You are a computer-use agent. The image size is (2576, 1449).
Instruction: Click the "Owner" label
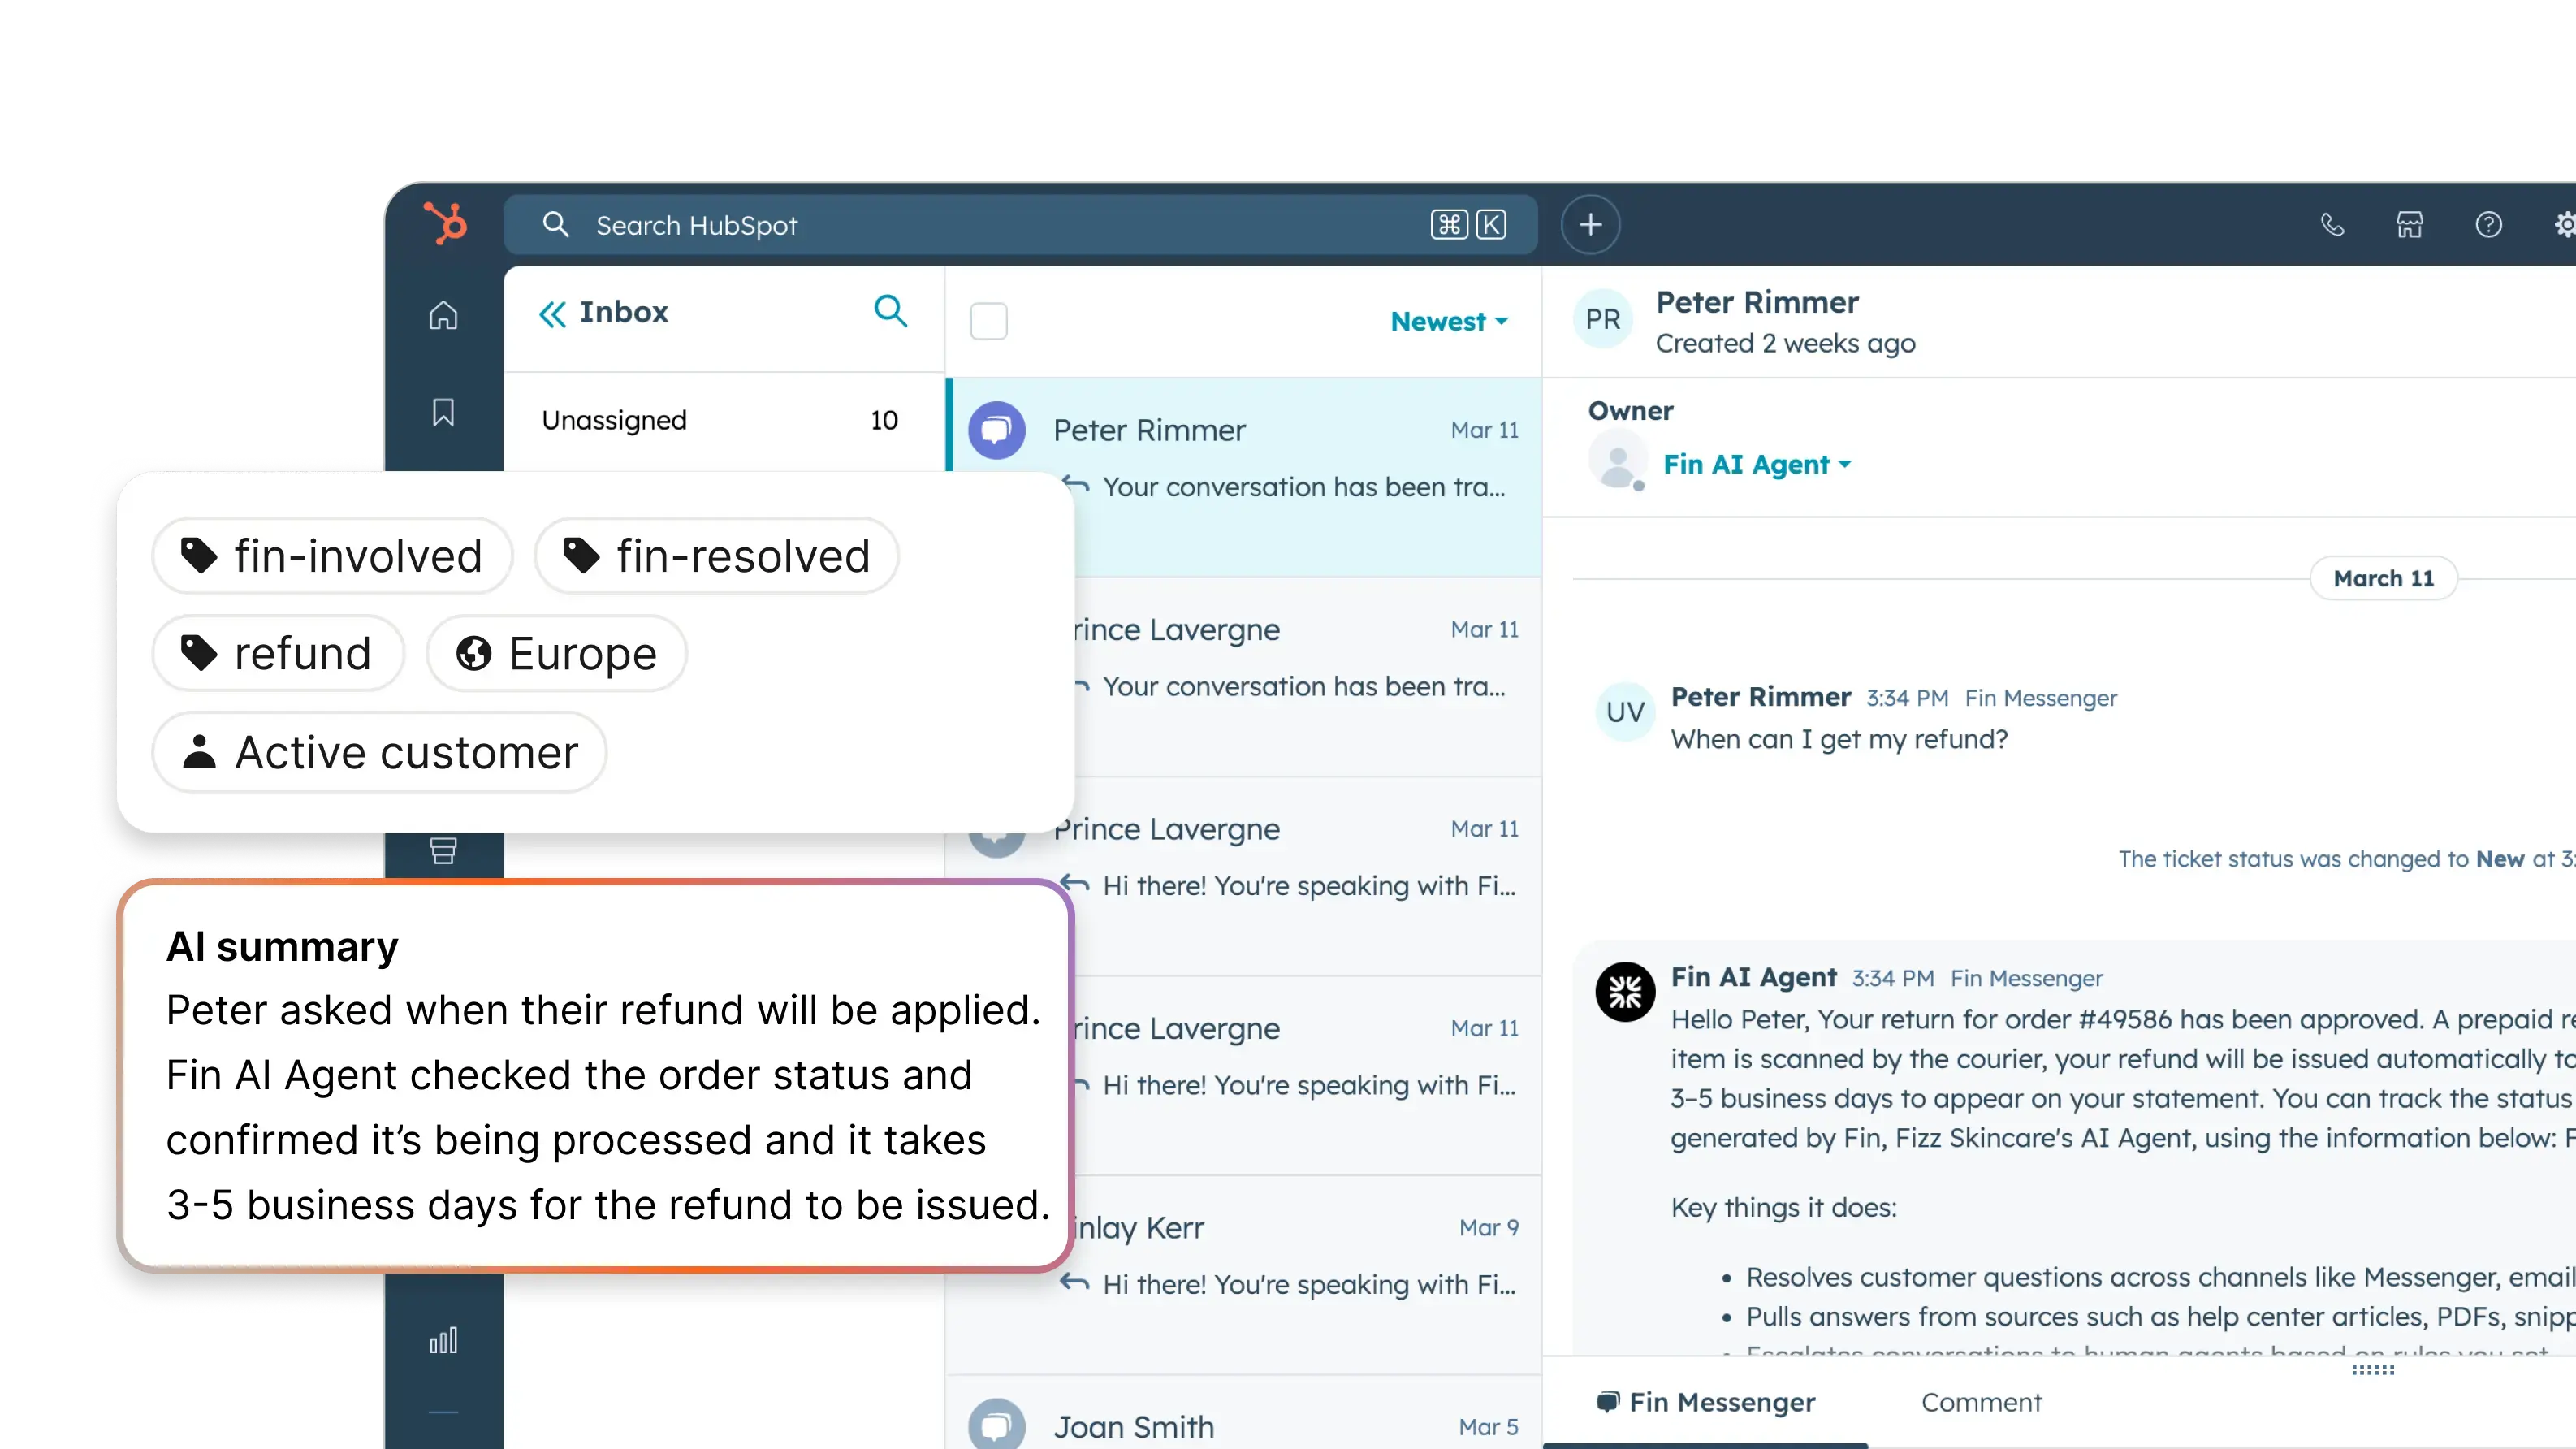pyautogui.click(x=1630, y=411)
